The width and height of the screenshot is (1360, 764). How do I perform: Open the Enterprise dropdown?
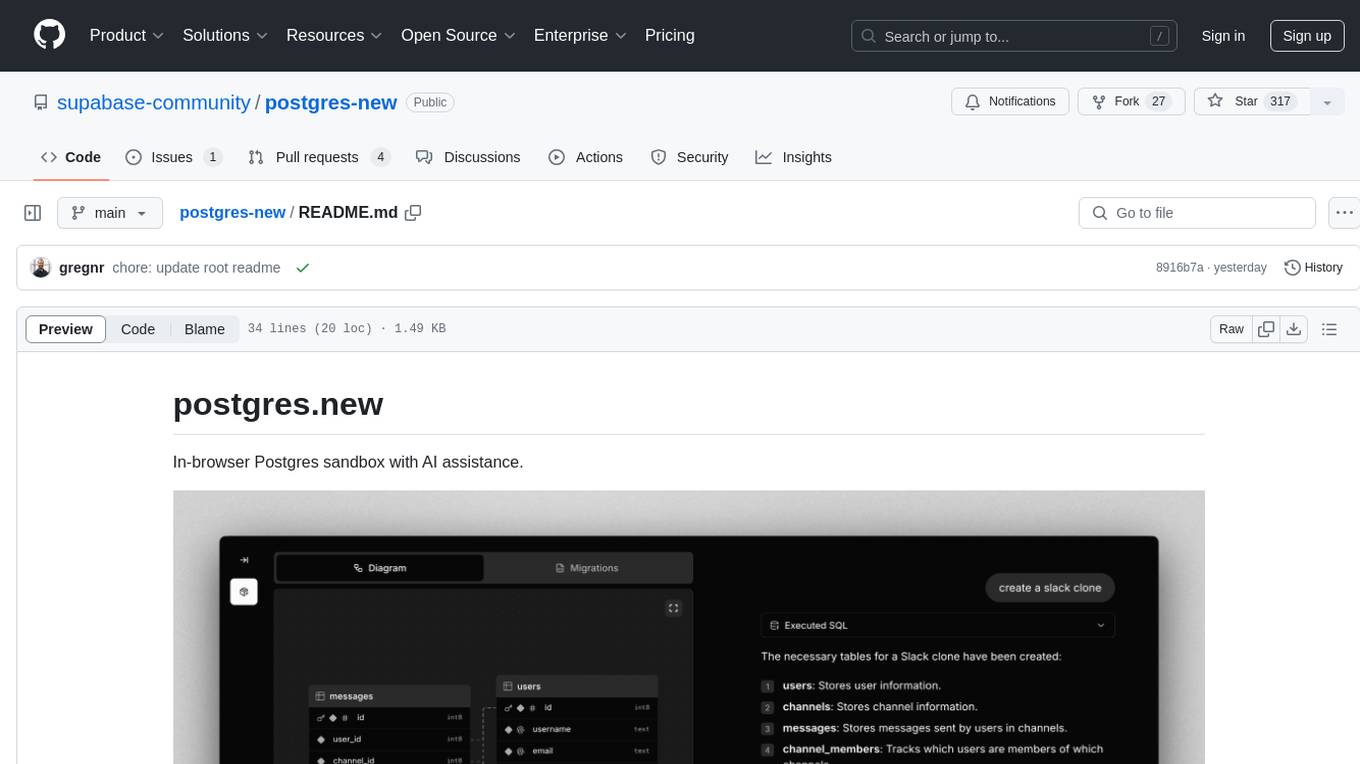581,35
